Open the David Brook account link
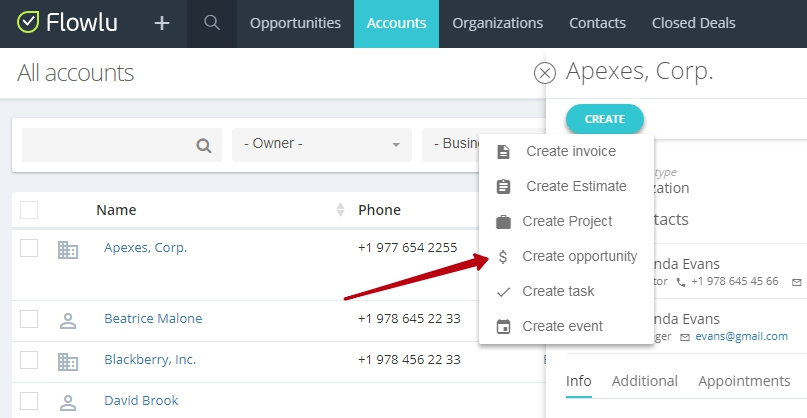Screen dimensions: 807x418 coord(142,400)
